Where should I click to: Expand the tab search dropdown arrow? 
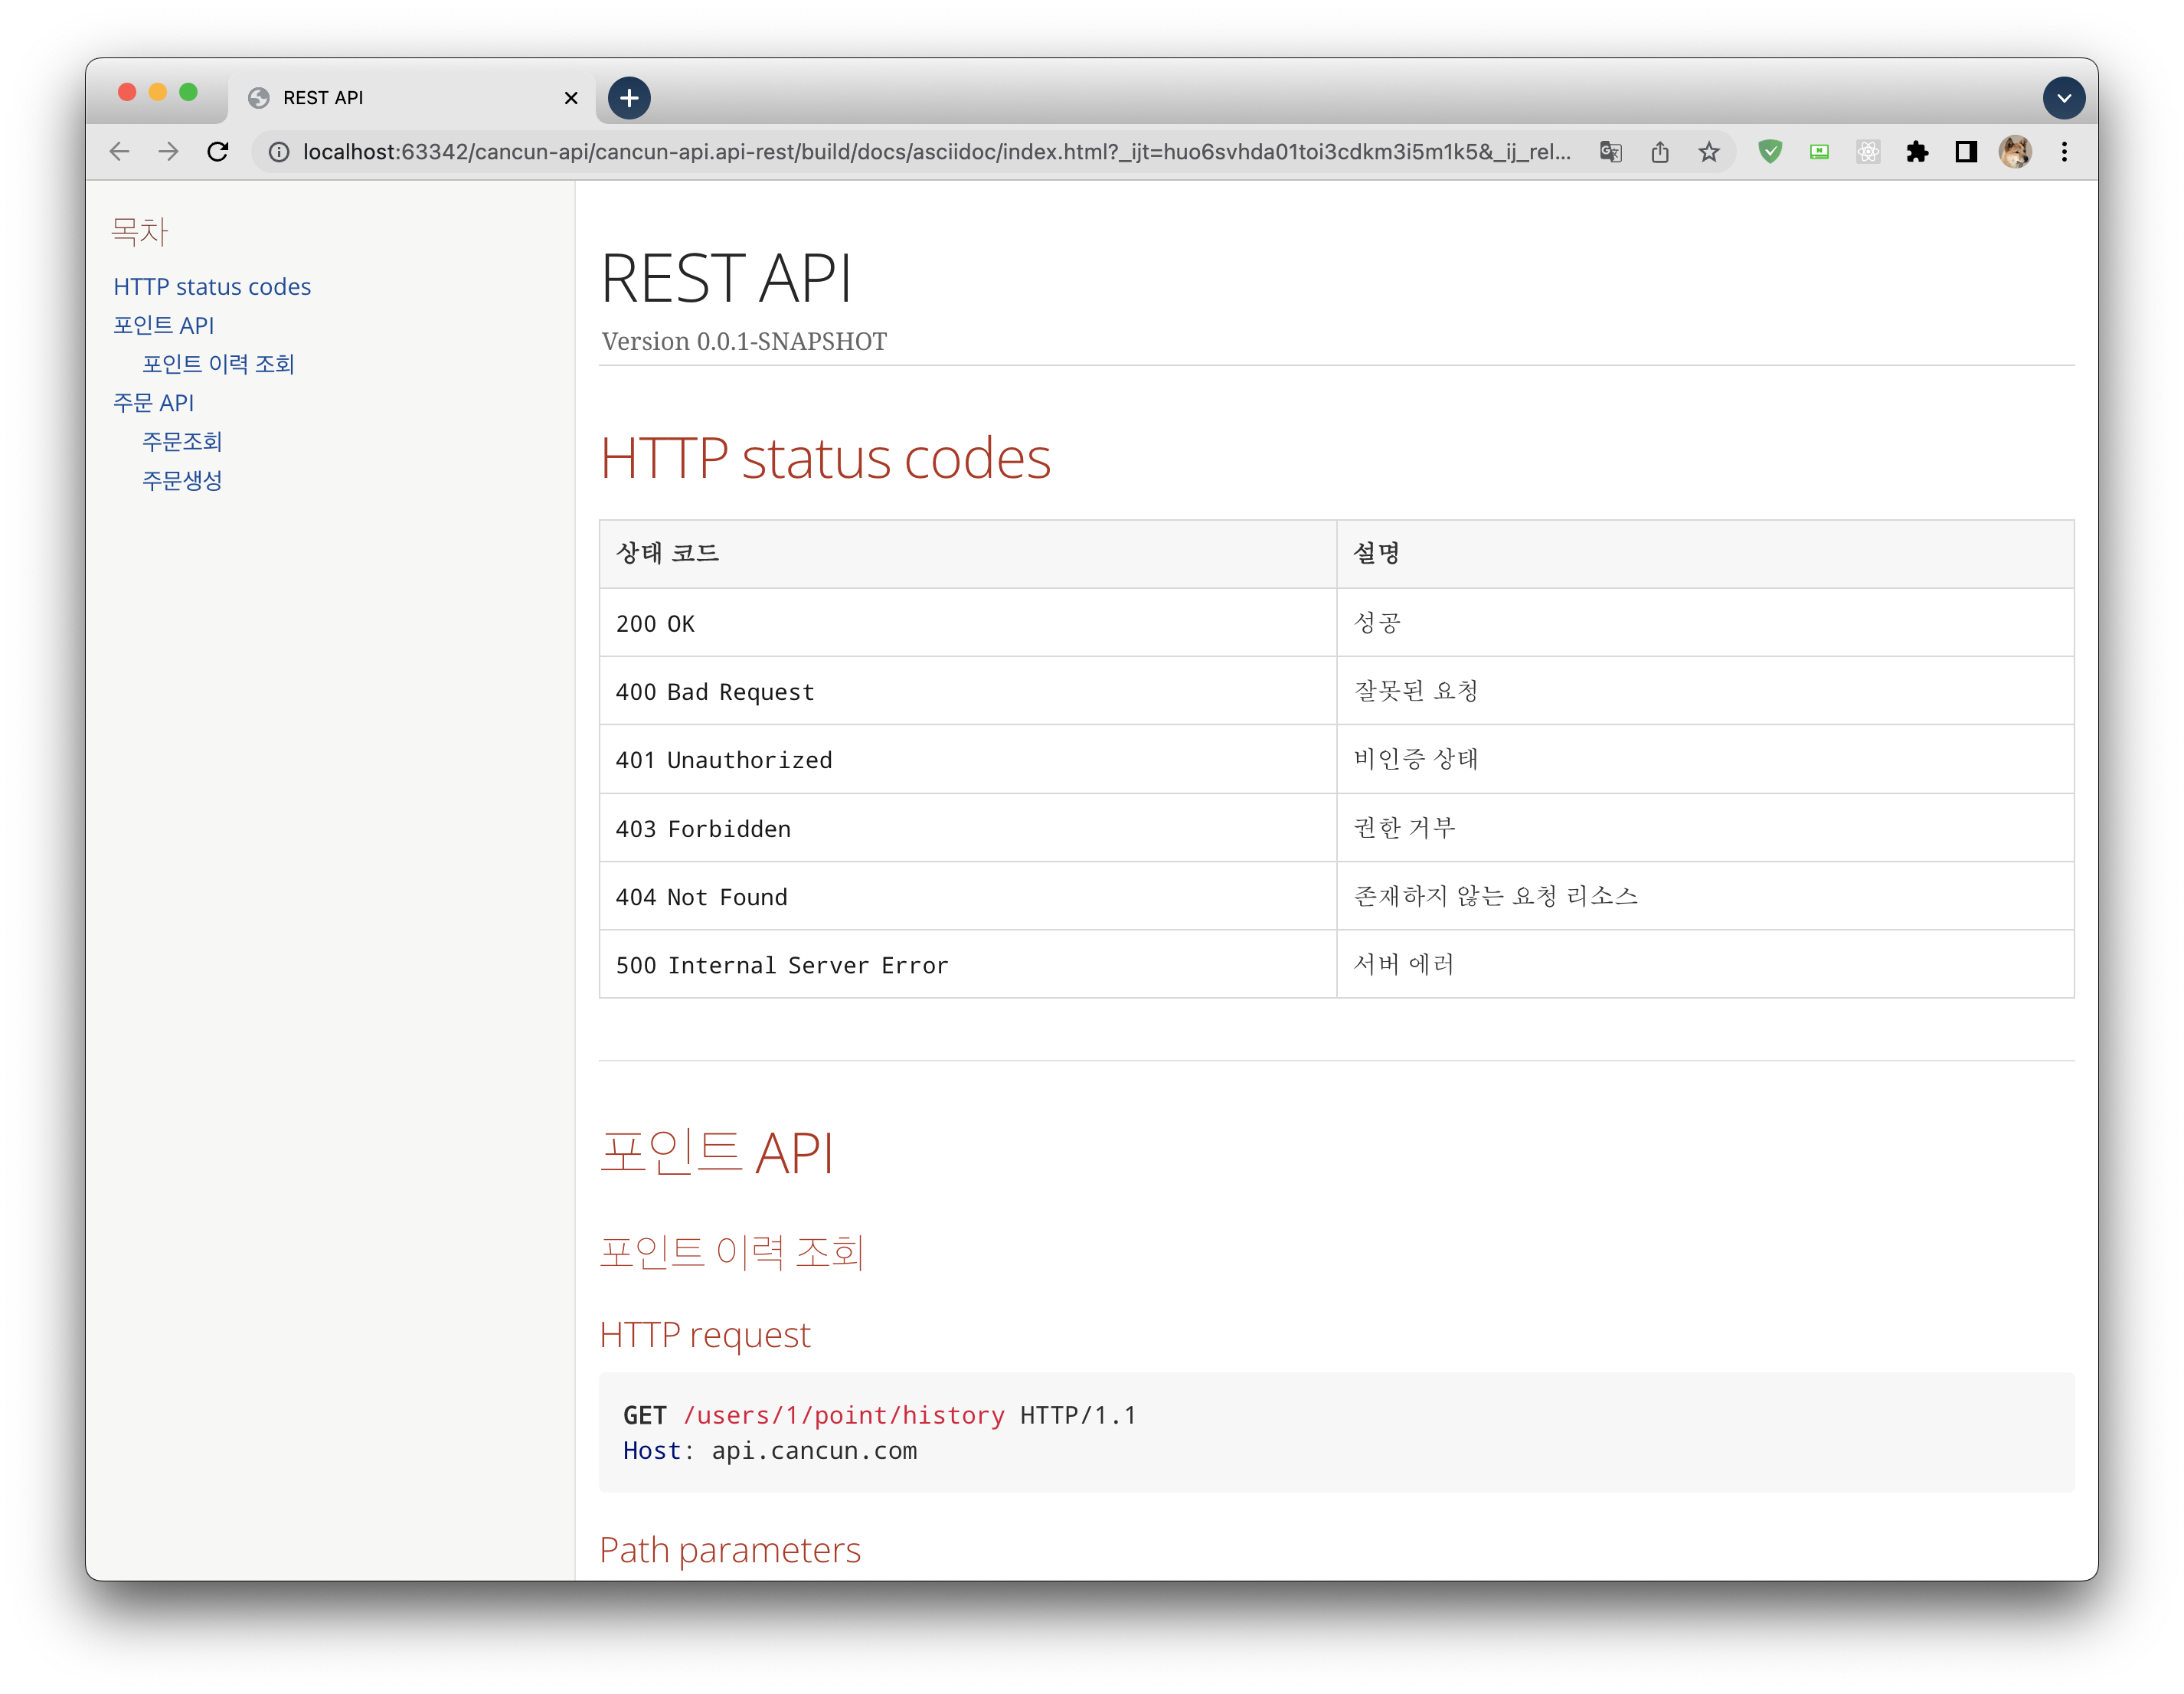2064,98
